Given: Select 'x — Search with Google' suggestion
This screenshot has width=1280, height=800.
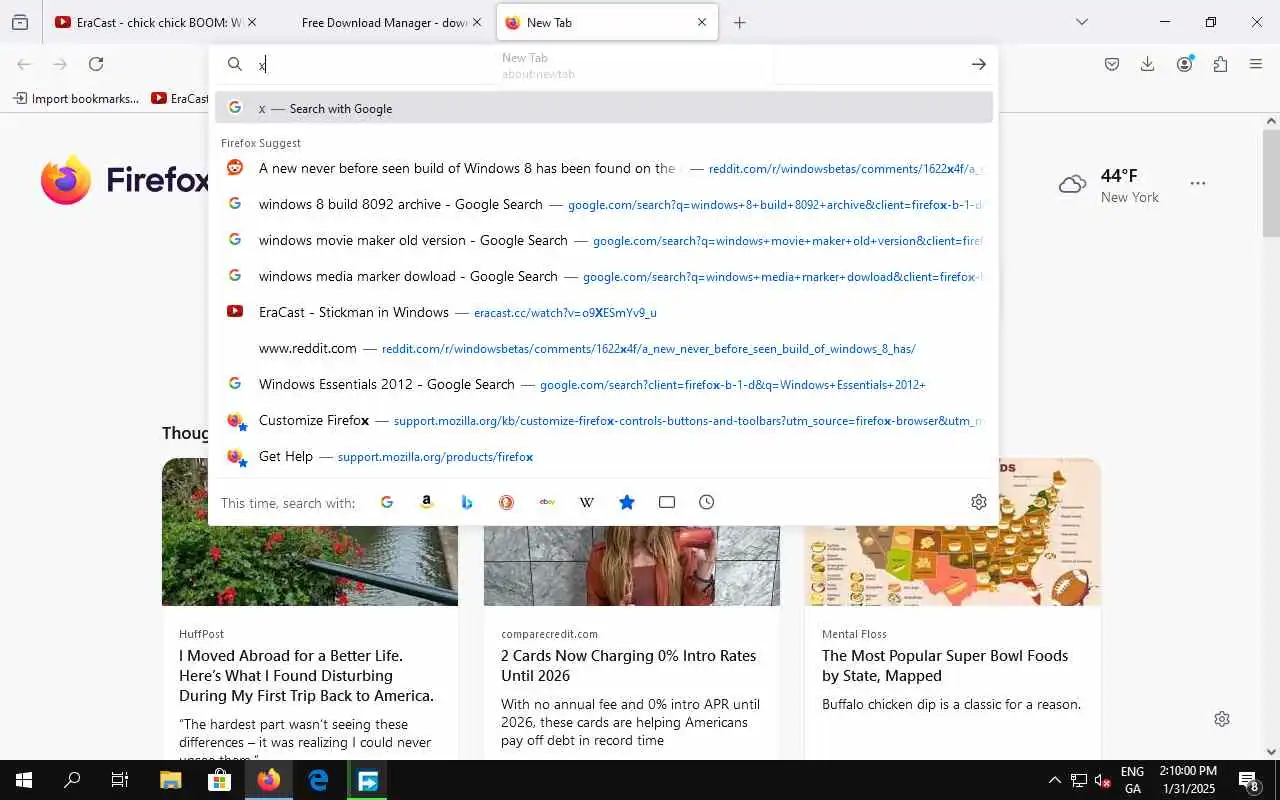Looking at the screenshot, I should pyautogui.click(x=604, y=108).
